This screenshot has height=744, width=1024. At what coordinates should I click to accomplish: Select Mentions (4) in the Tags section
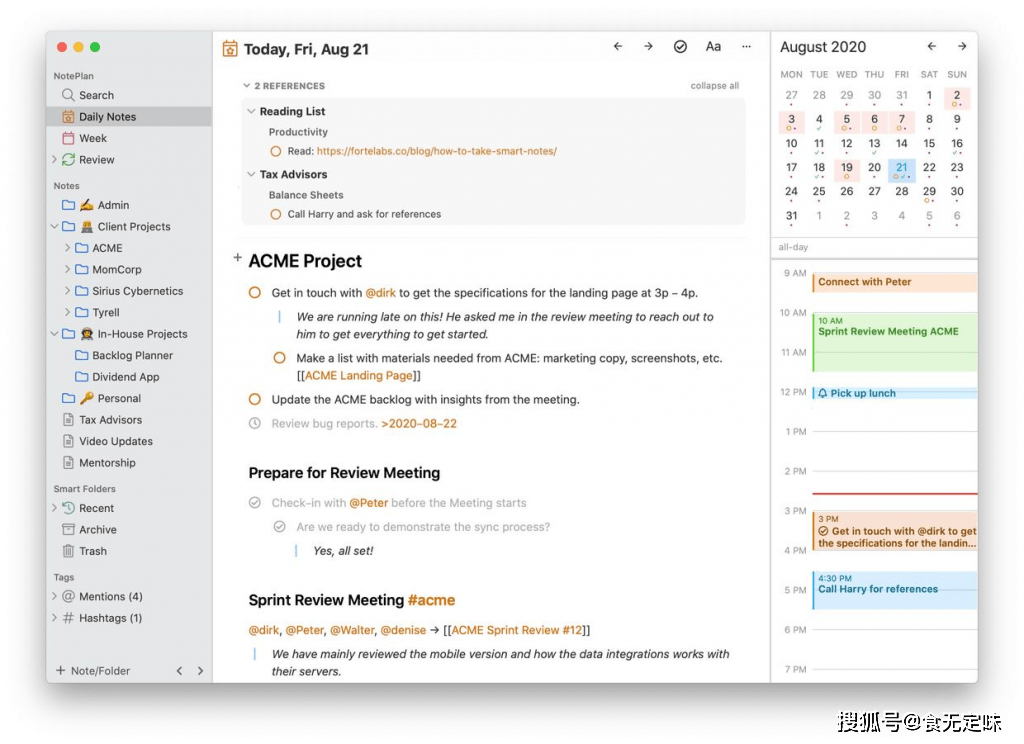pos(111,596)
